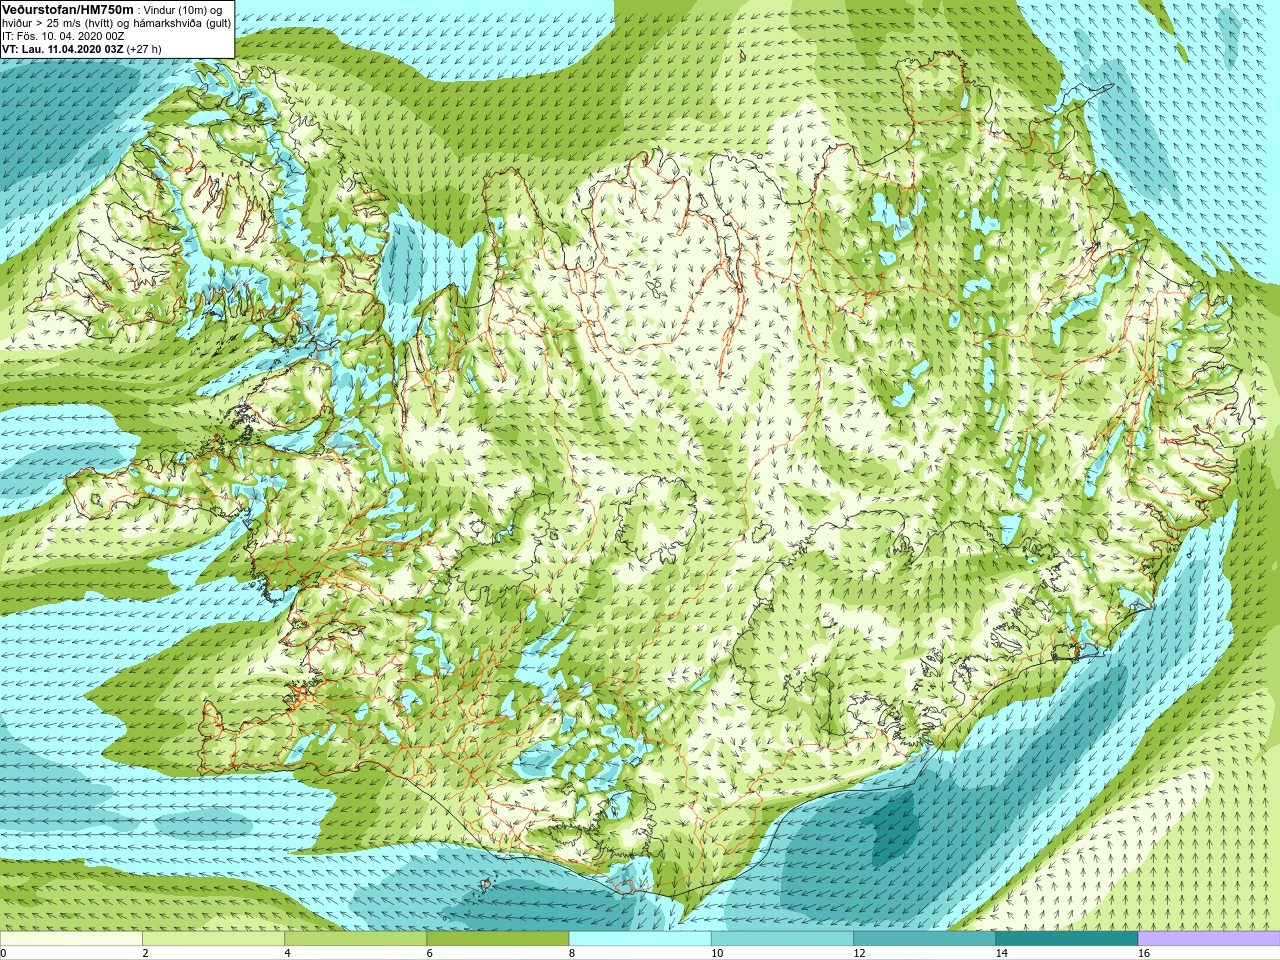Click the legend scale label "6"
Viewport: 1280px width, 960px height.
(x=429, y=954)
